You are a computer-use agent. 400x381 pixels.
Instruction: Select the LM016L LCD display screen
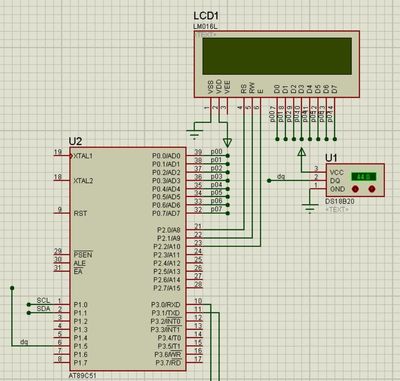277,56
